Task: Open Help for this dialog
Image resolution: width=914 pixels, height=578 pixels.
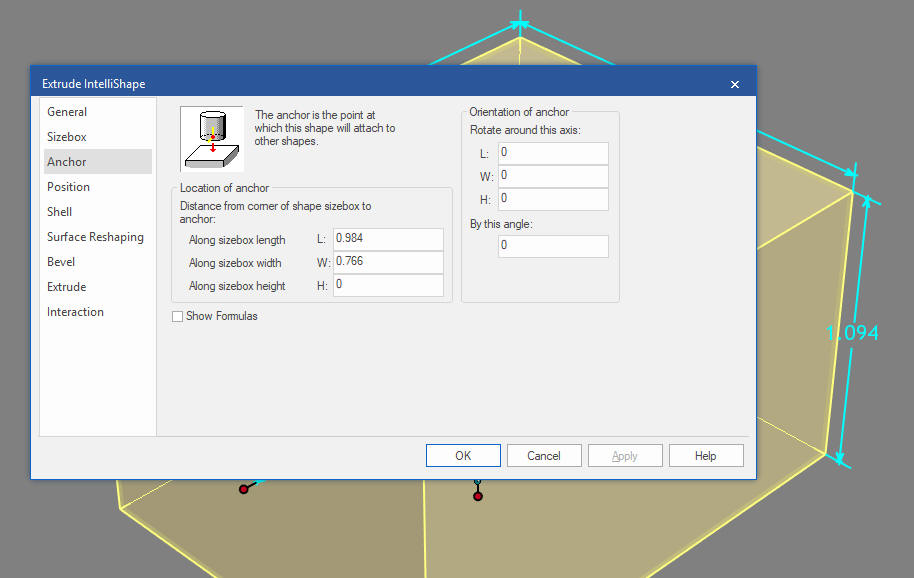Action: click(x=706, y=456)
